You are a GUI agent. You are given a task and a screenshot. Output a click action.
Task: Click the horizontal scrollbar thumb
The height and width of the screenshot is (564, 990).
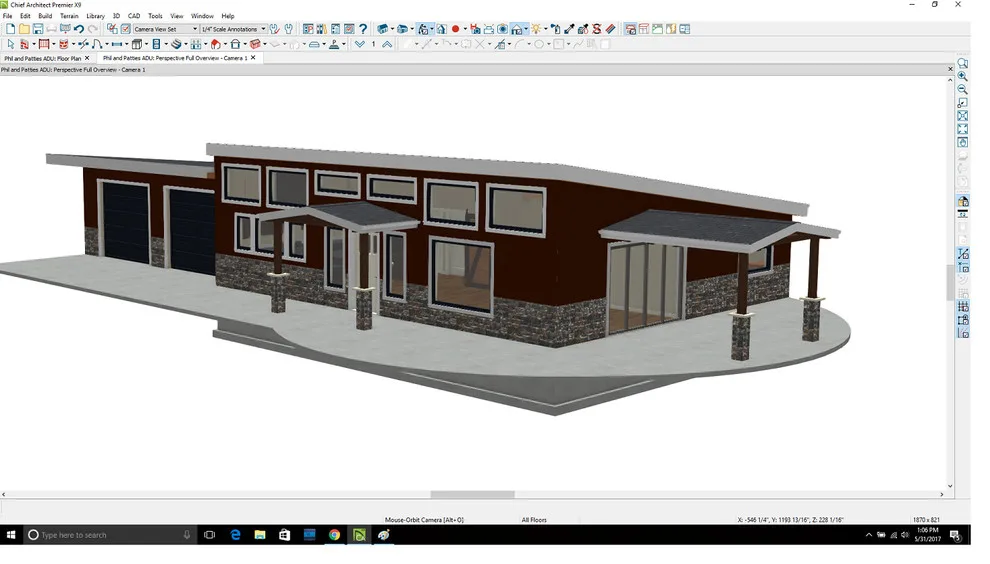coord(472,495)
